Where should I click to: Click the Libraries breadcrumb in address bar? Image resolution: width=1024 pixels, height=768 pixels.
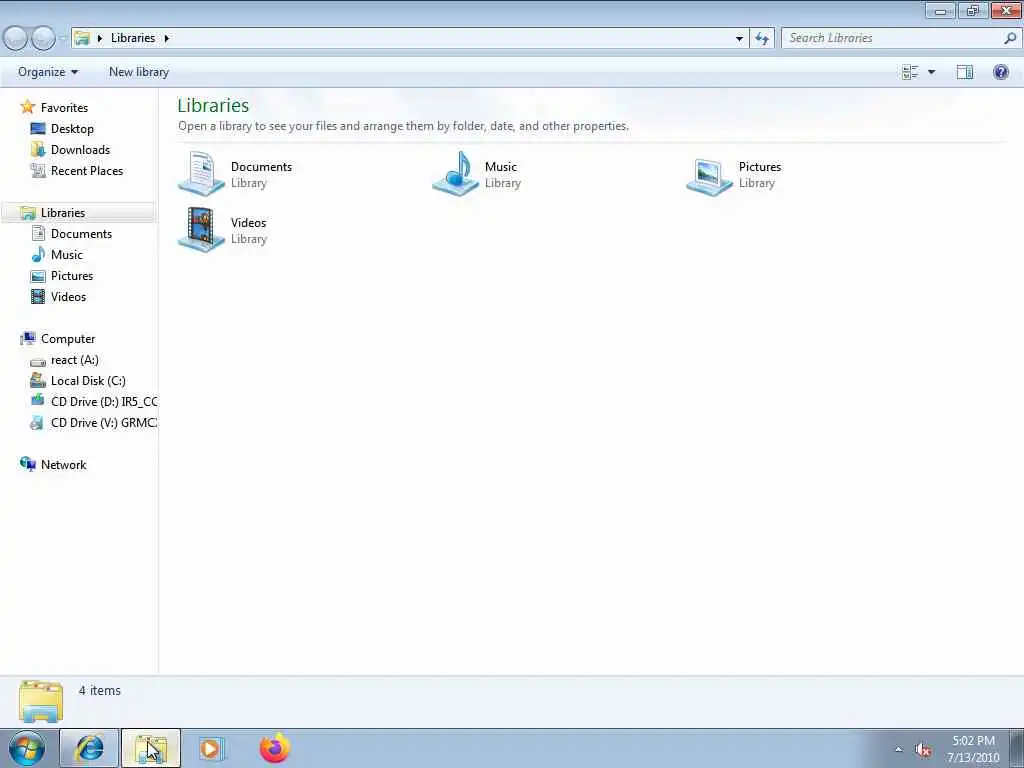[133, 38]
